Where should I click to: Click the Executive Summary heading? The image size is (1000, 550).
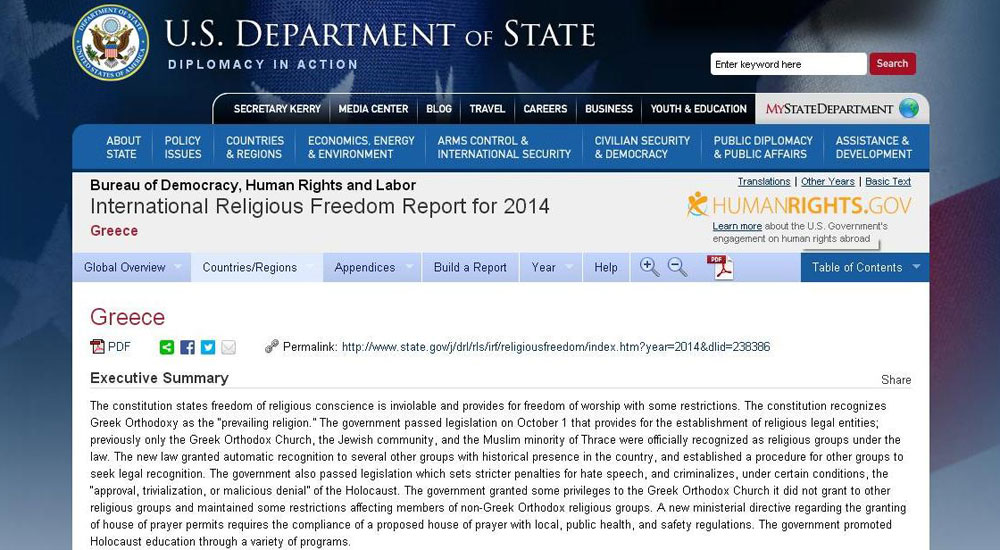pyautogui.click(x=159, y=378)
